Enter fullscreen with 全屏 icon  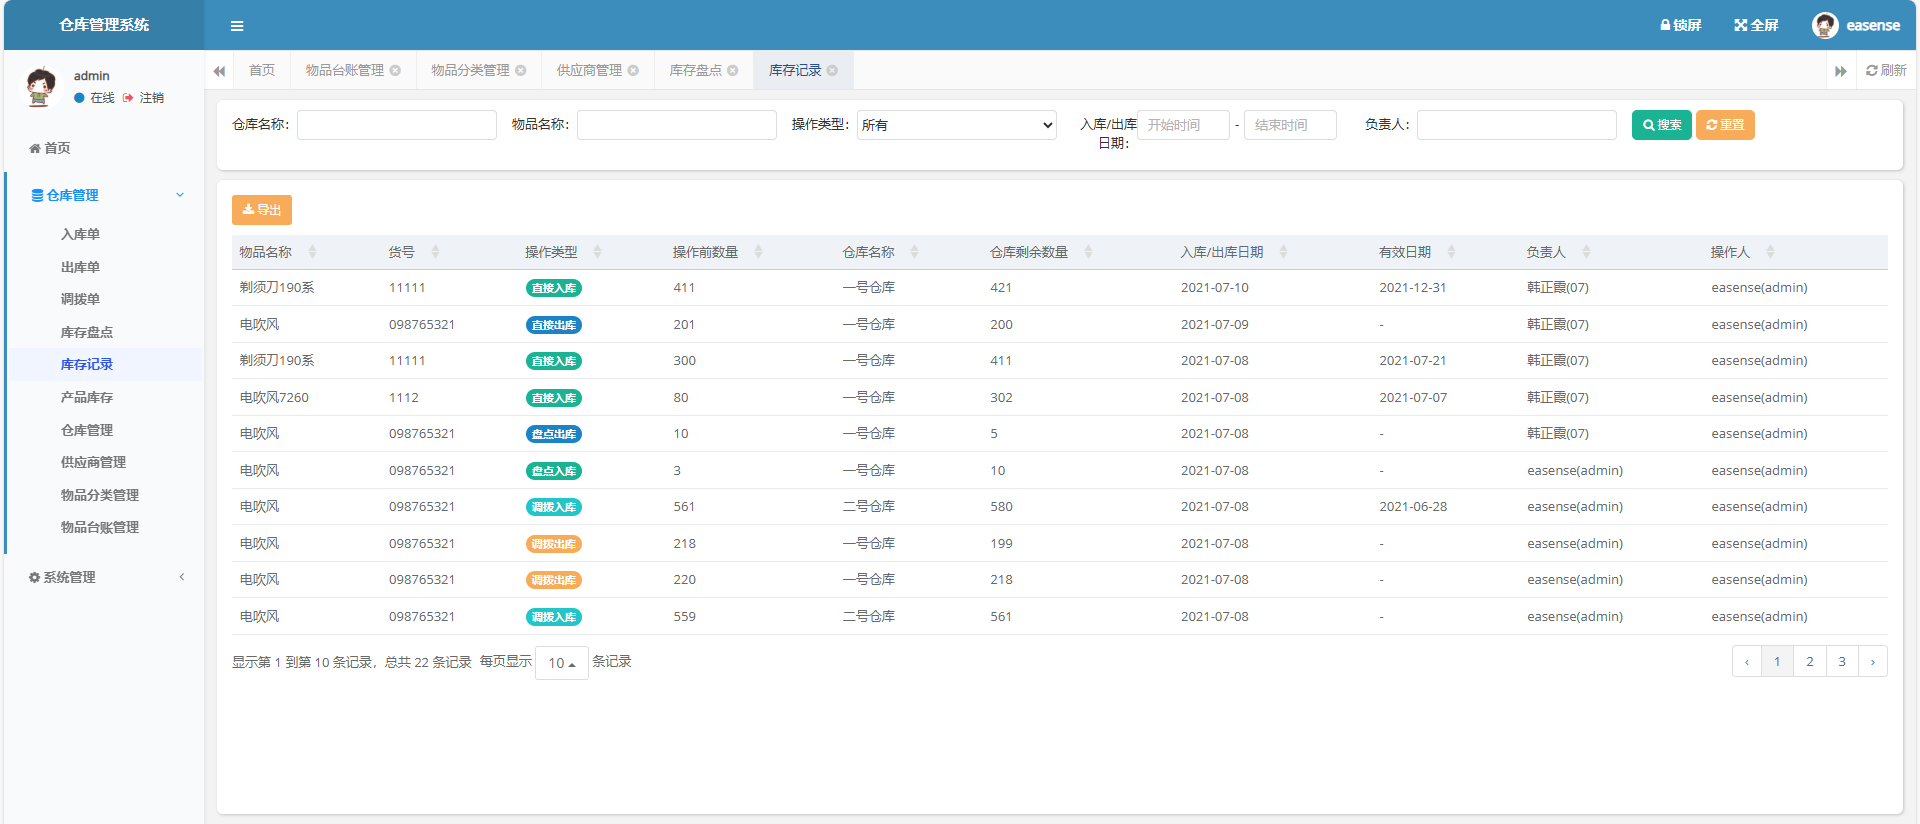click(x=1740, y=25)
